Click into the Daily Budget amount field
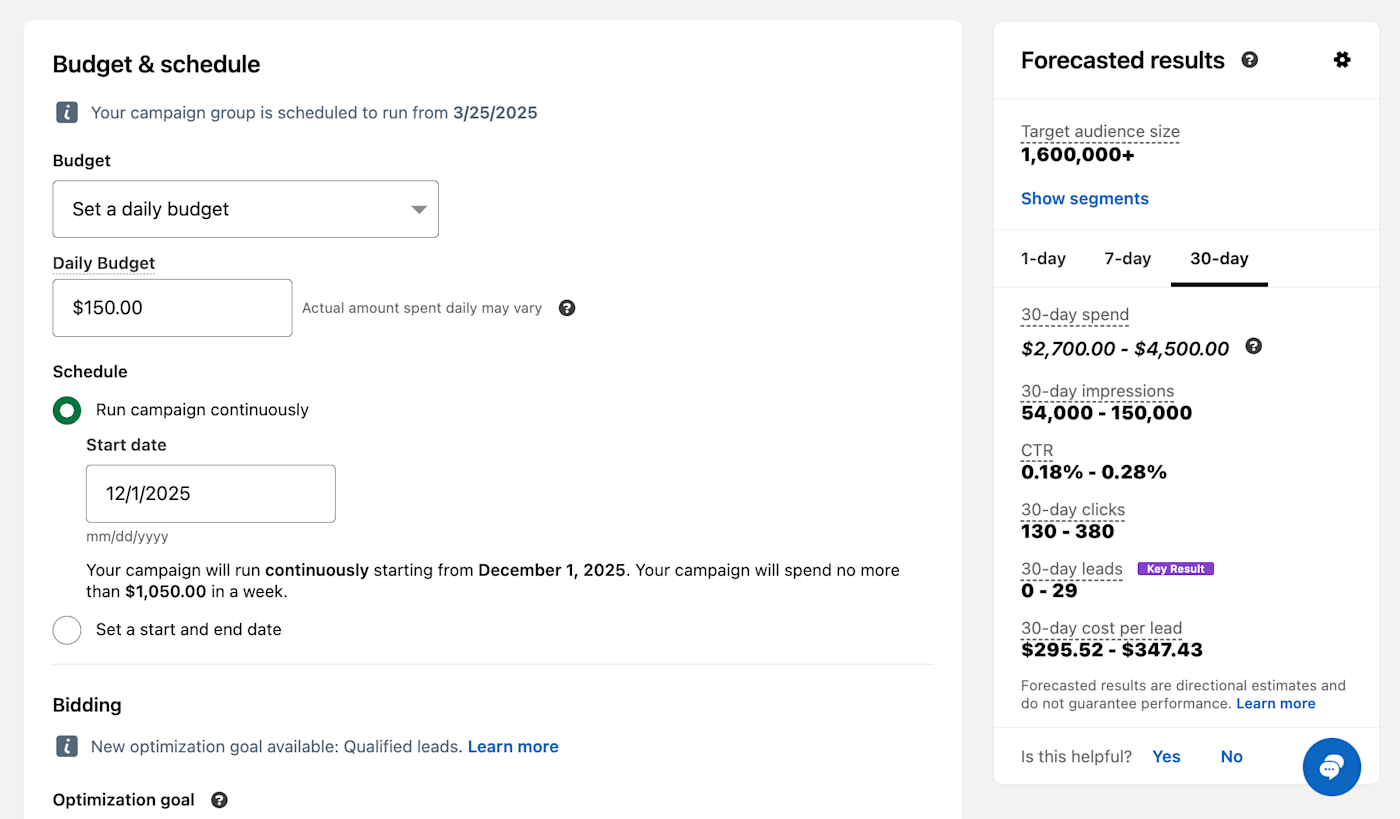The image size is (1400, 819). tap(172, 308)
